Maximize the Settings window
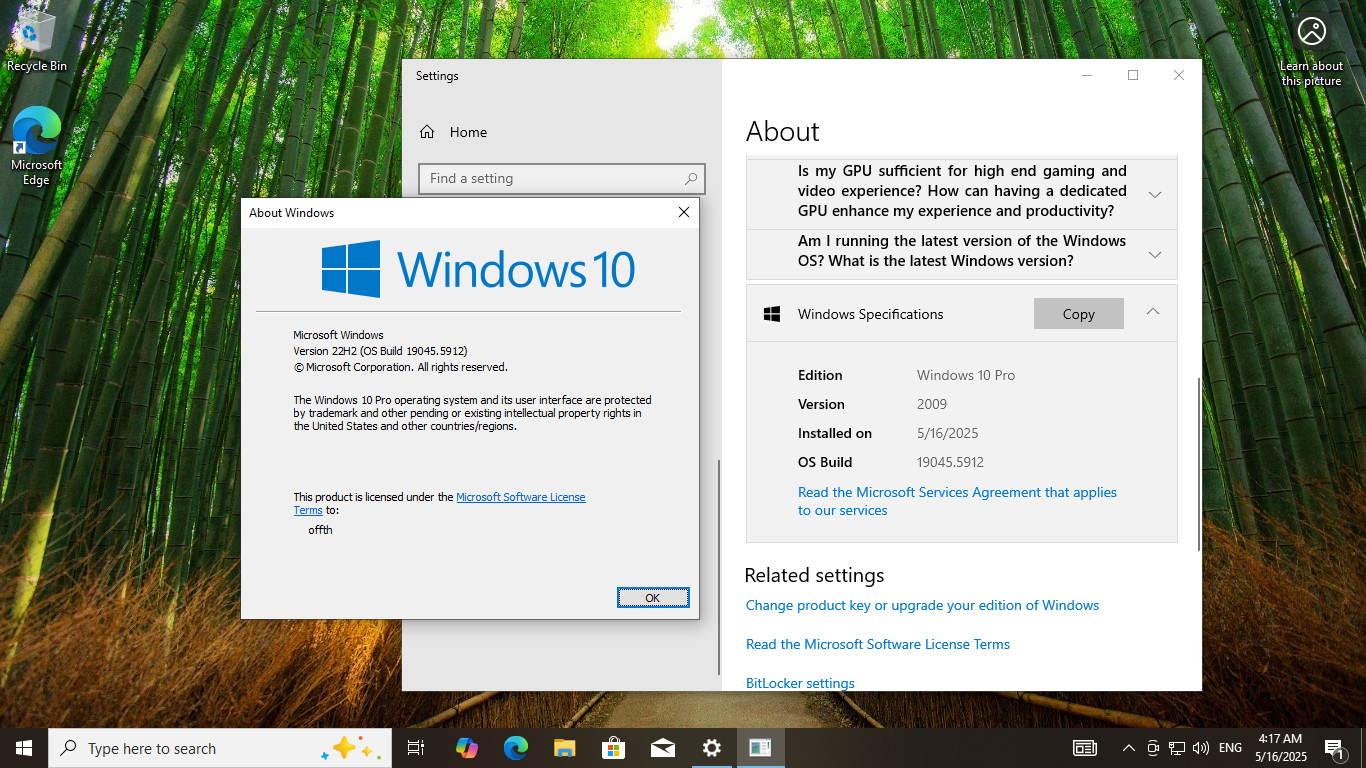 coord(1133,75)
